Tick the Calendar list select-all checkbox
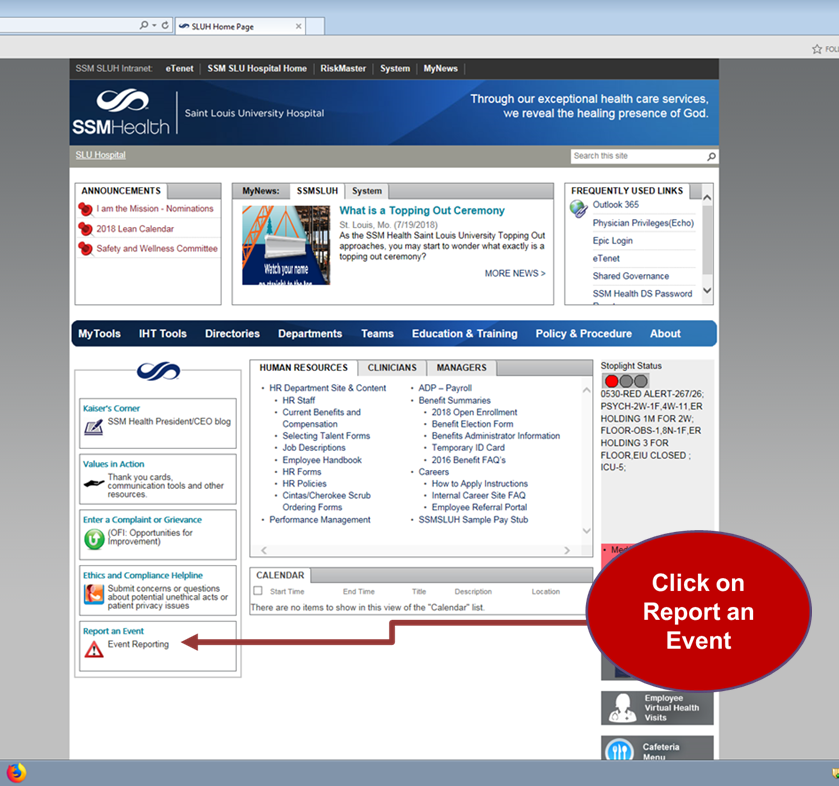The image size is (839, 786). click(x=258, y=591)
